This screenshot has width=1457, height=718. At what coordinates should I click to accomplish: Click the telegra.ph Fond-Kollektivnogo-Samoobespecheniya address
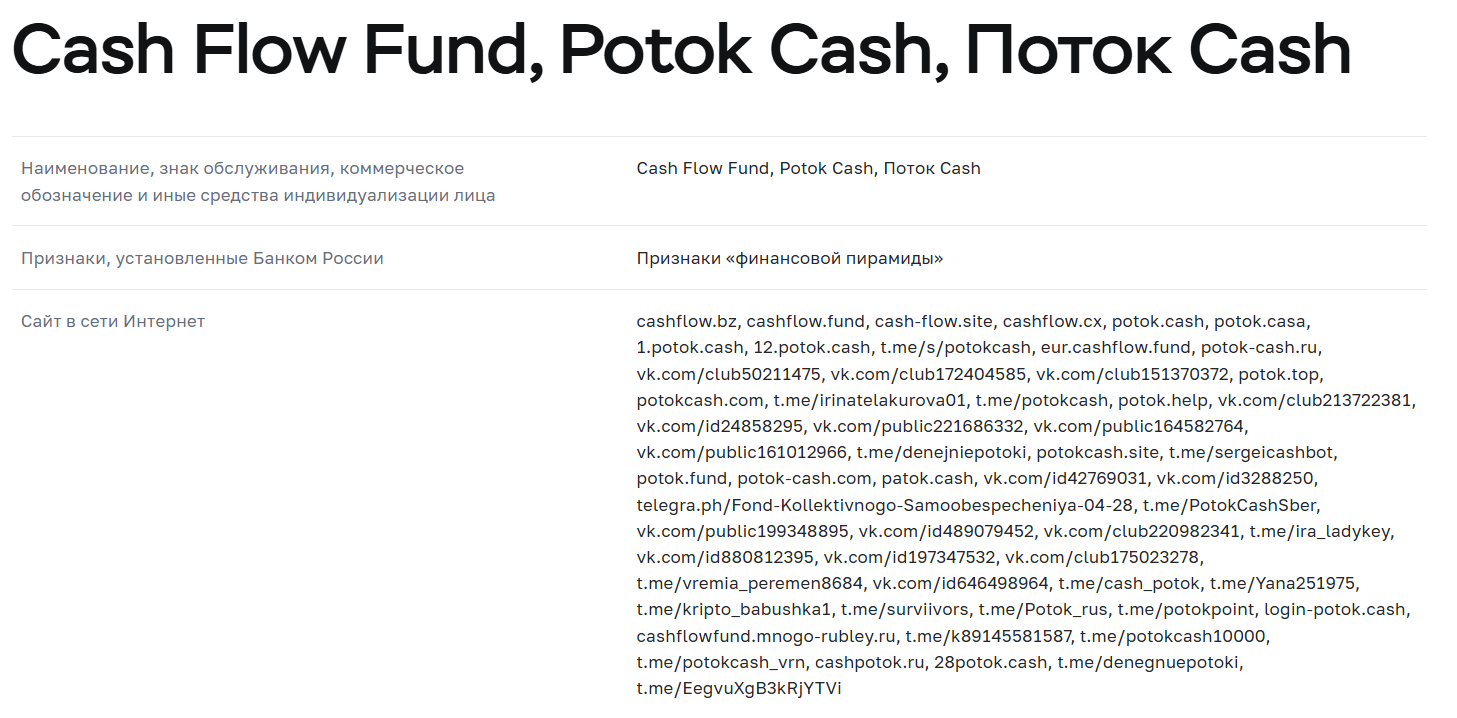[885, 505]
